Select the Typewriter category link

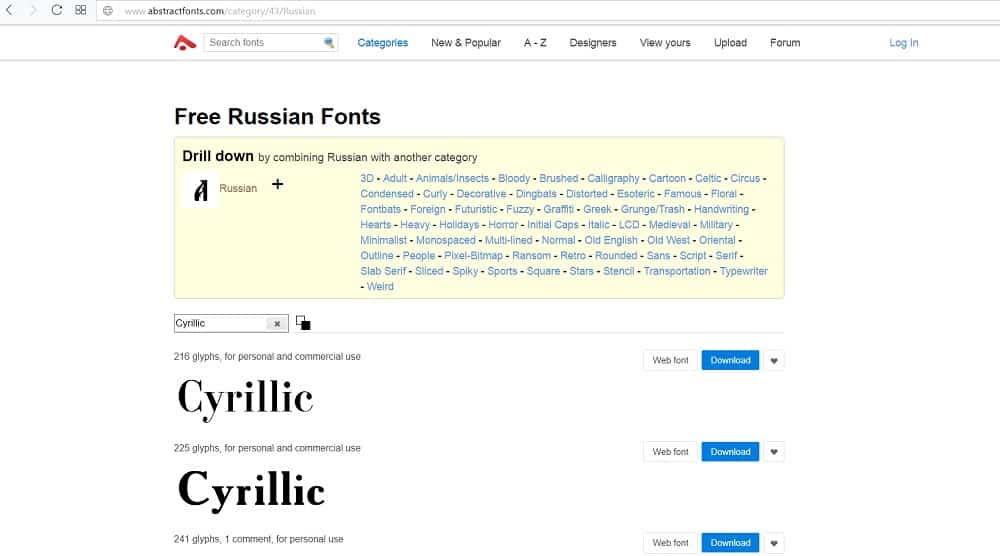click(x=744, y=271)
